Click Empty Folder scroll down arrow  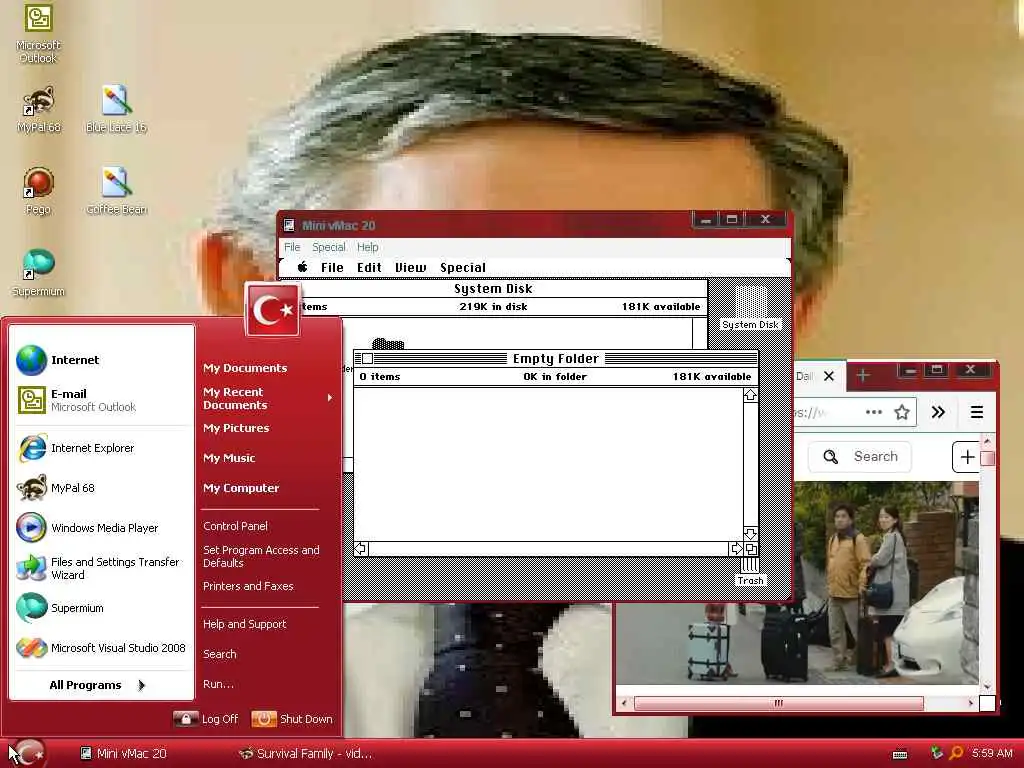pos(750,534)
